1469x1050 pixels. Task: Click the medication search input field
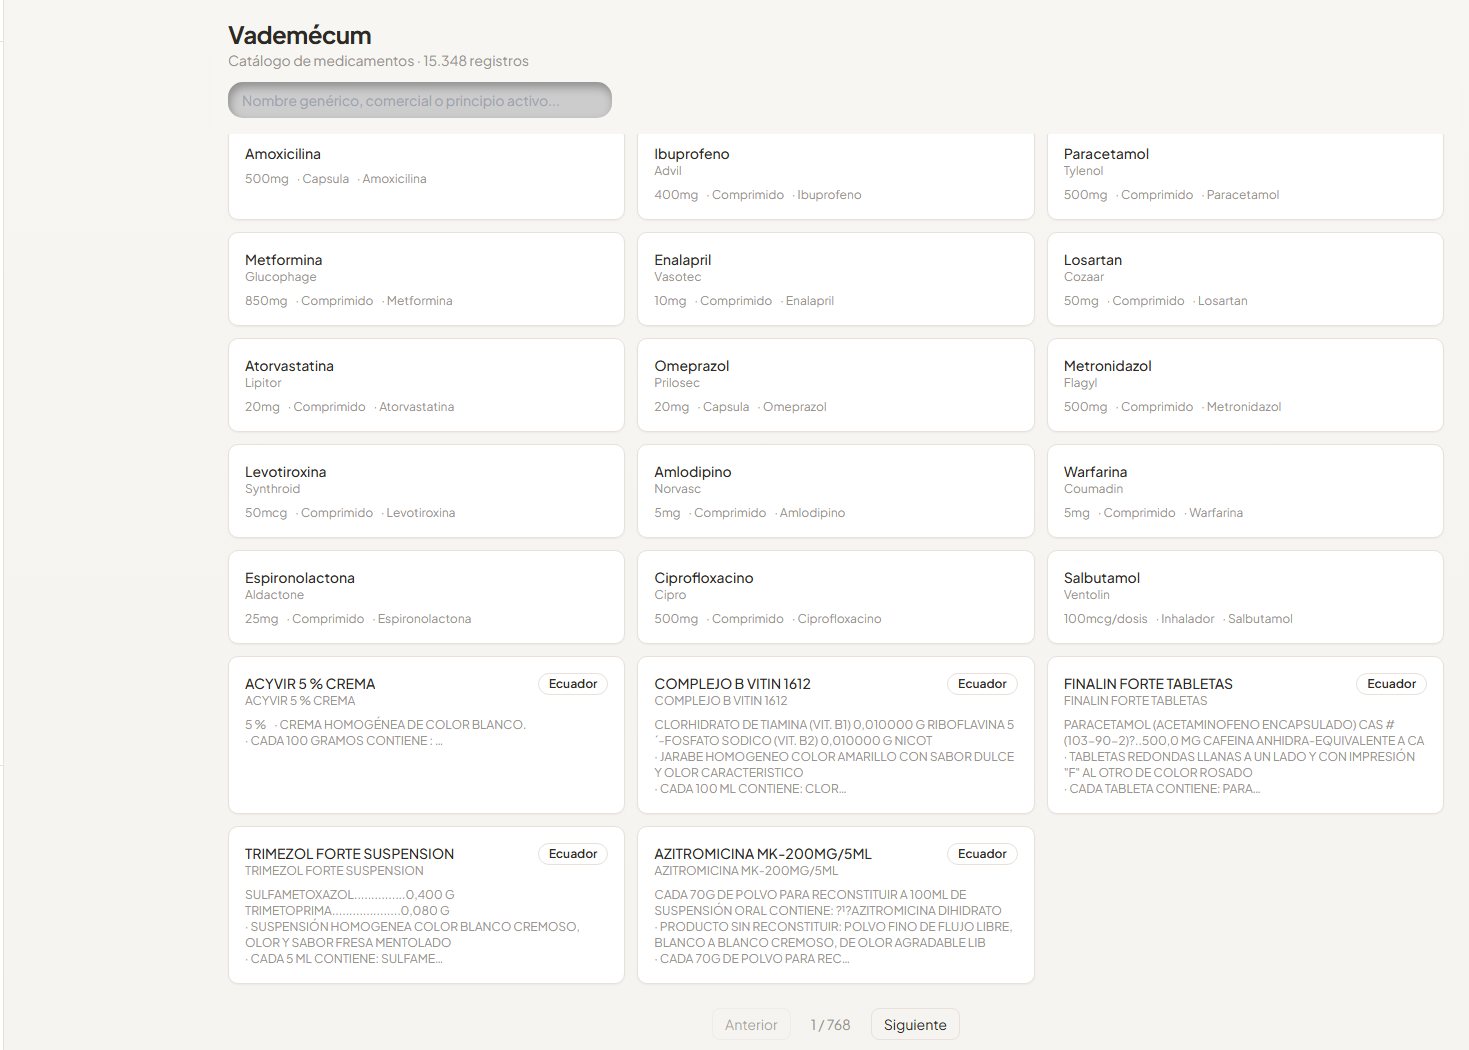[419, 100]
